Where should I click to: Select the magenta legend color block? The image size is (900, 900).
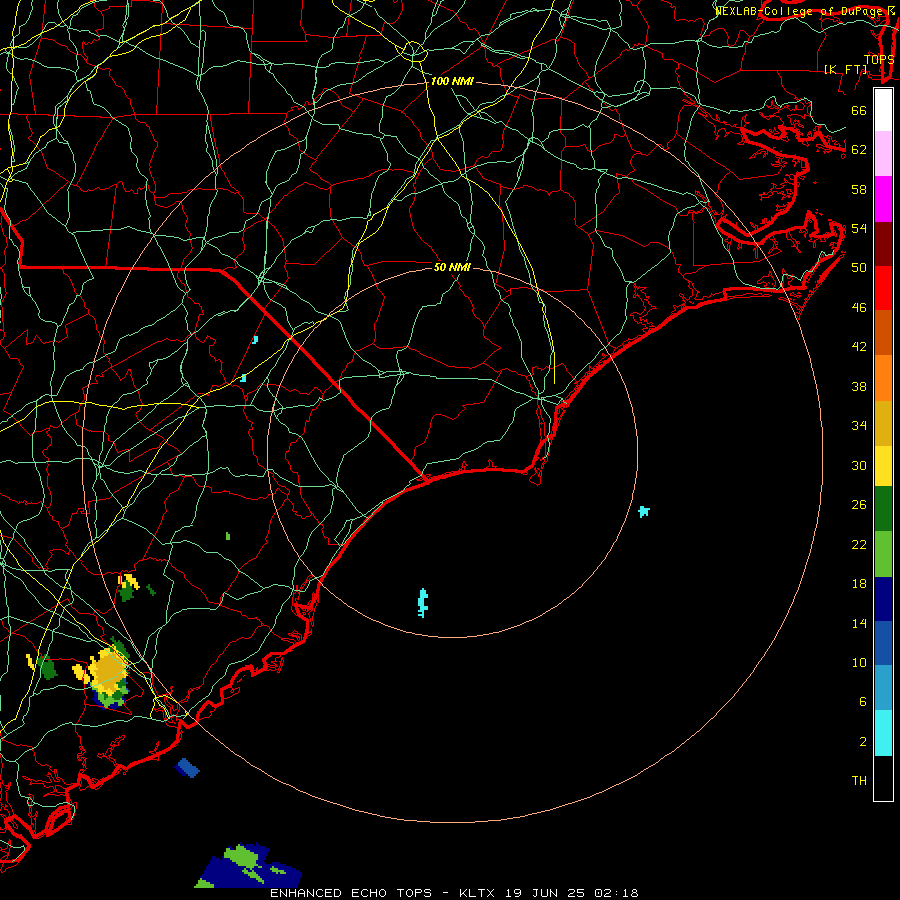coord(883,199)
